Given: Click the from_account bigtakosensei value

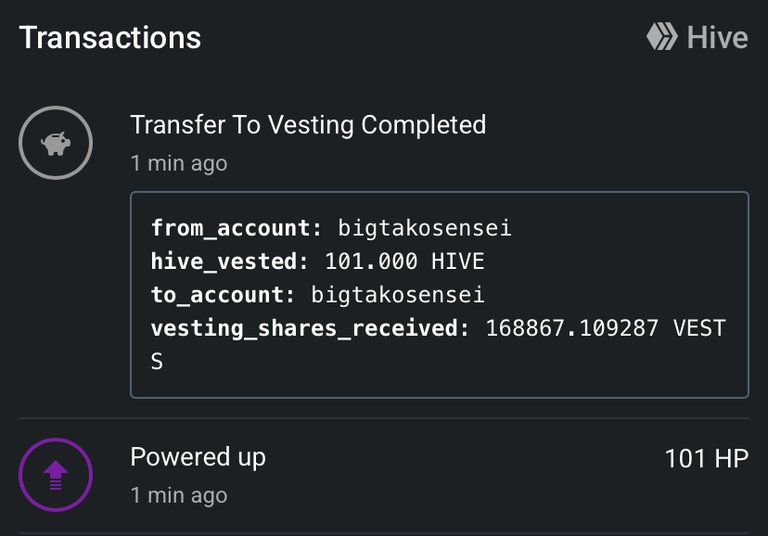Looking at the screenshot, I should pos(425,228).
